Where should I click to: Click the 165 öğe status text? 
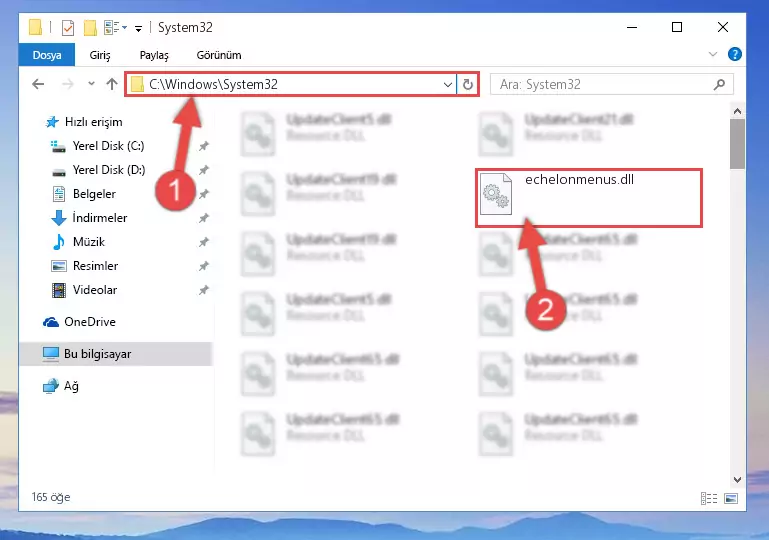[51, 497]
